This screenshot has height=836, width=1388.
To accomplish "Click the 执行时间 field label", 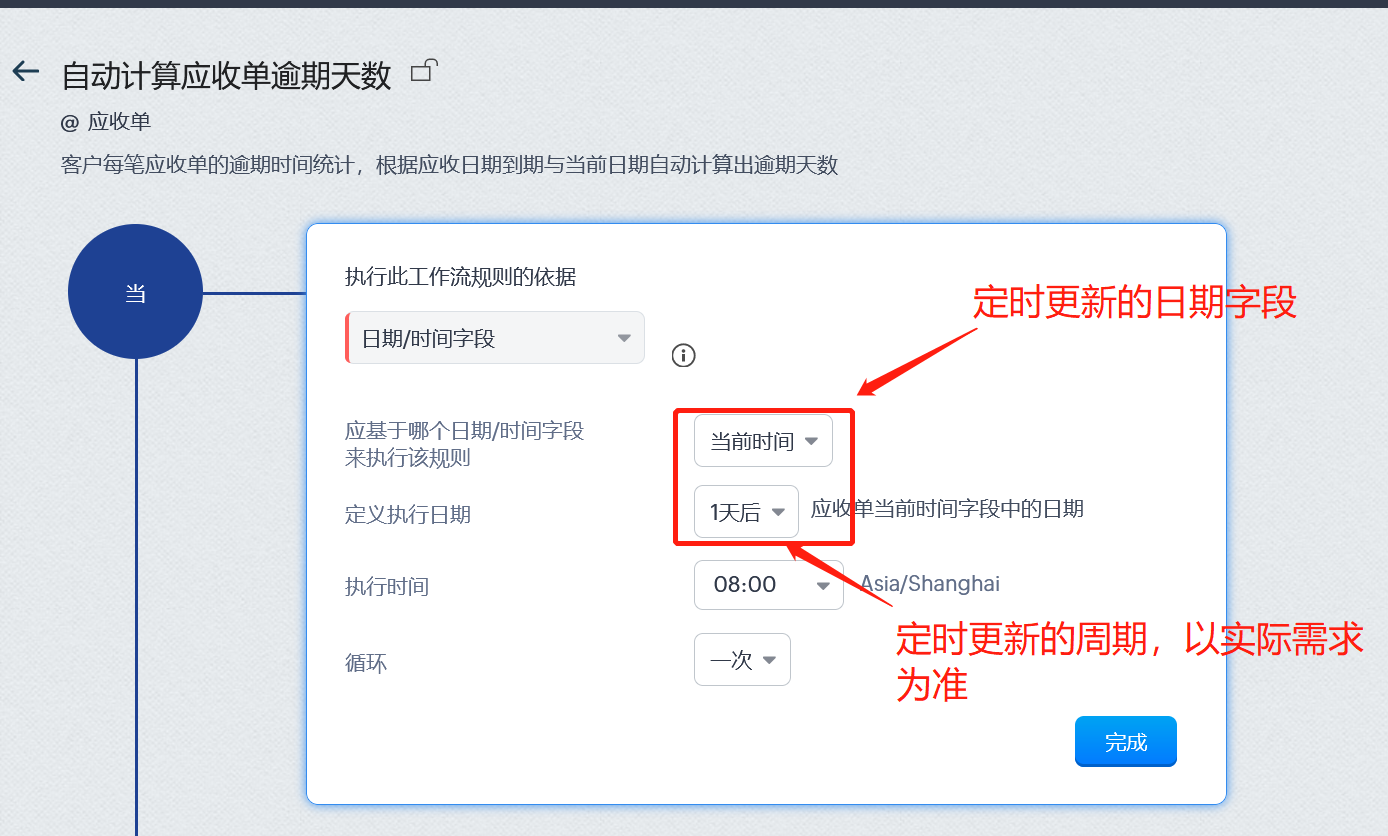I will pyautogui.click(x=387, y=587).
